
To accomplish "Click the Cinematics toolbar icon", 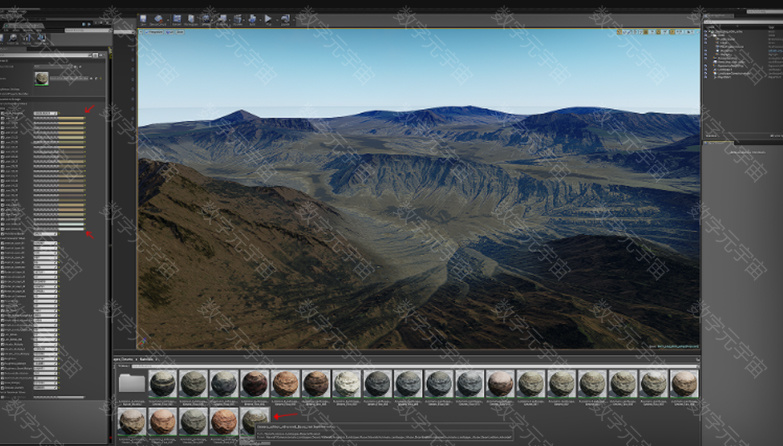I will 238,19.
